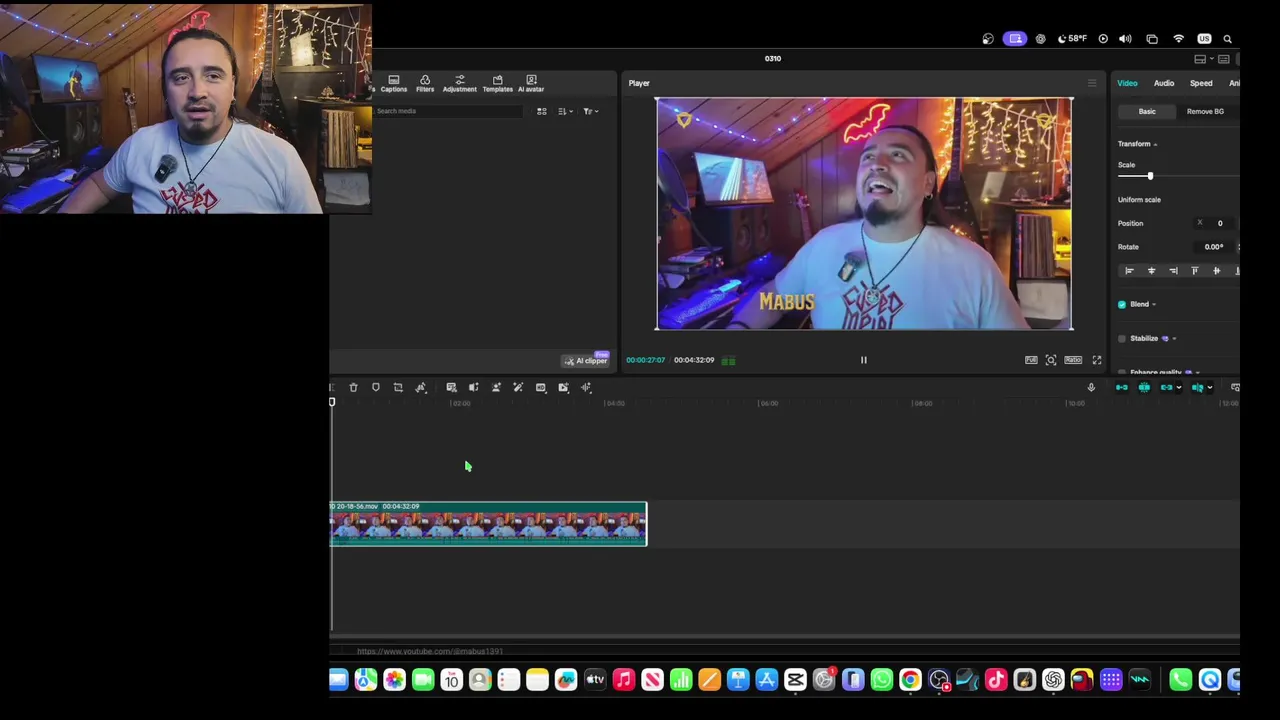Open the media filter dropdown
Viewport: 1280px width, 720px height.
590,111
